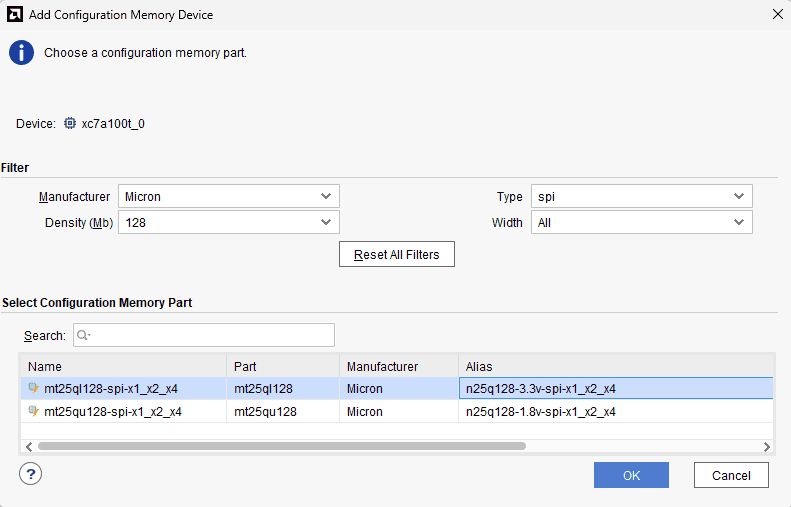The height and width of the screenshot is (507, 791).
Task: Open the Type dropdown set to spi
Action: pyautogui.click(x=640, y=197)
